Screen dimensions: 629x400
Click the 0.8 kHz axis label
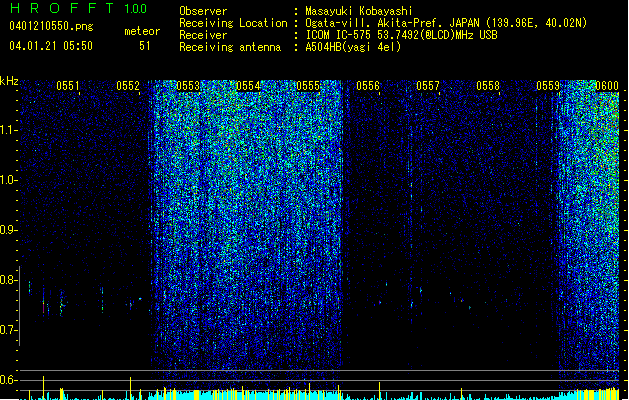(8, 280)
